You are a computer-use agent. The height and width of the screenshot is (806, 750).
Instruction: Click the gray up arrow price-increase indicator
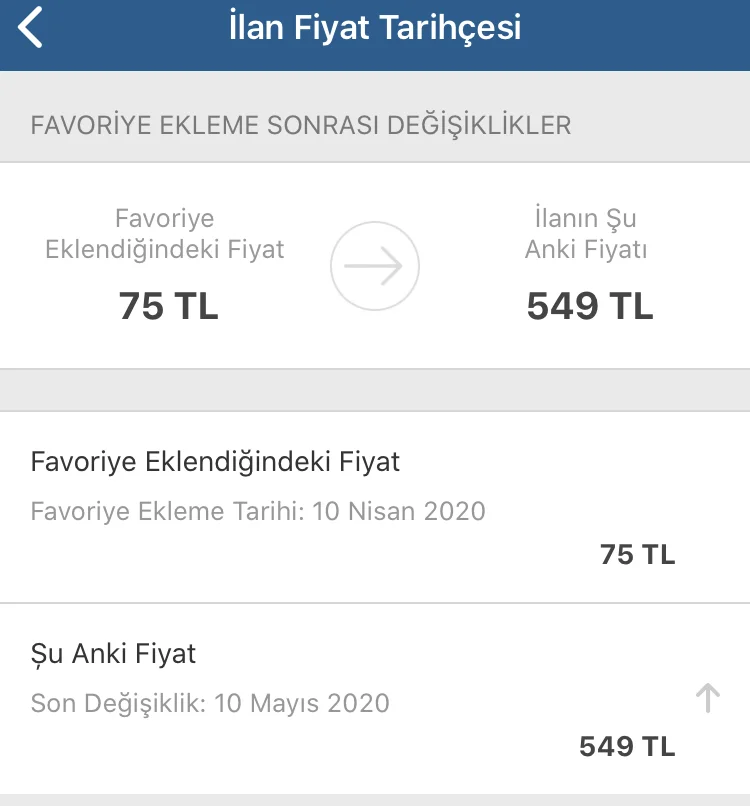point(707,698)
